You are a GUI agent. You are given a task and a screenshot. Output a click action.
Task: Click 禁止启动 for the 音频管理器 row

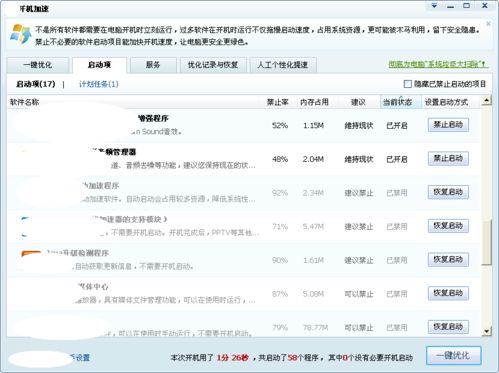[448, 159]
